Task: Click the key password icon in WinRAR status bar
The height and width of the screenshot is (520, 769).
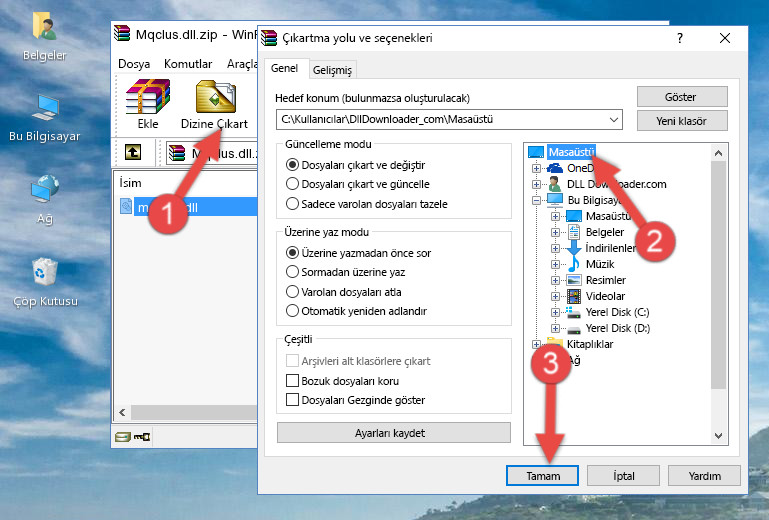Action: (x=142, y=436)
